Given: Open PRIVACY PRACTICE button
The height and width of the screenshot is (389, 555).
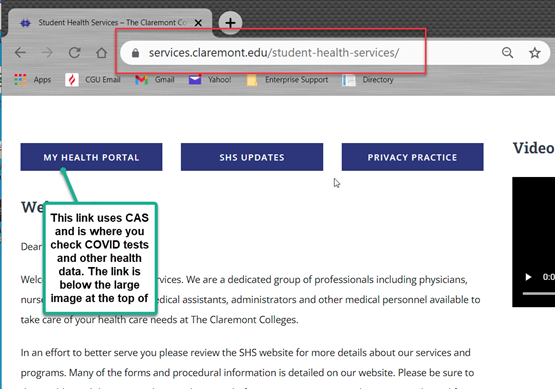Looking at the screenshot, I should pyautogui.click(x=412, y=157).
